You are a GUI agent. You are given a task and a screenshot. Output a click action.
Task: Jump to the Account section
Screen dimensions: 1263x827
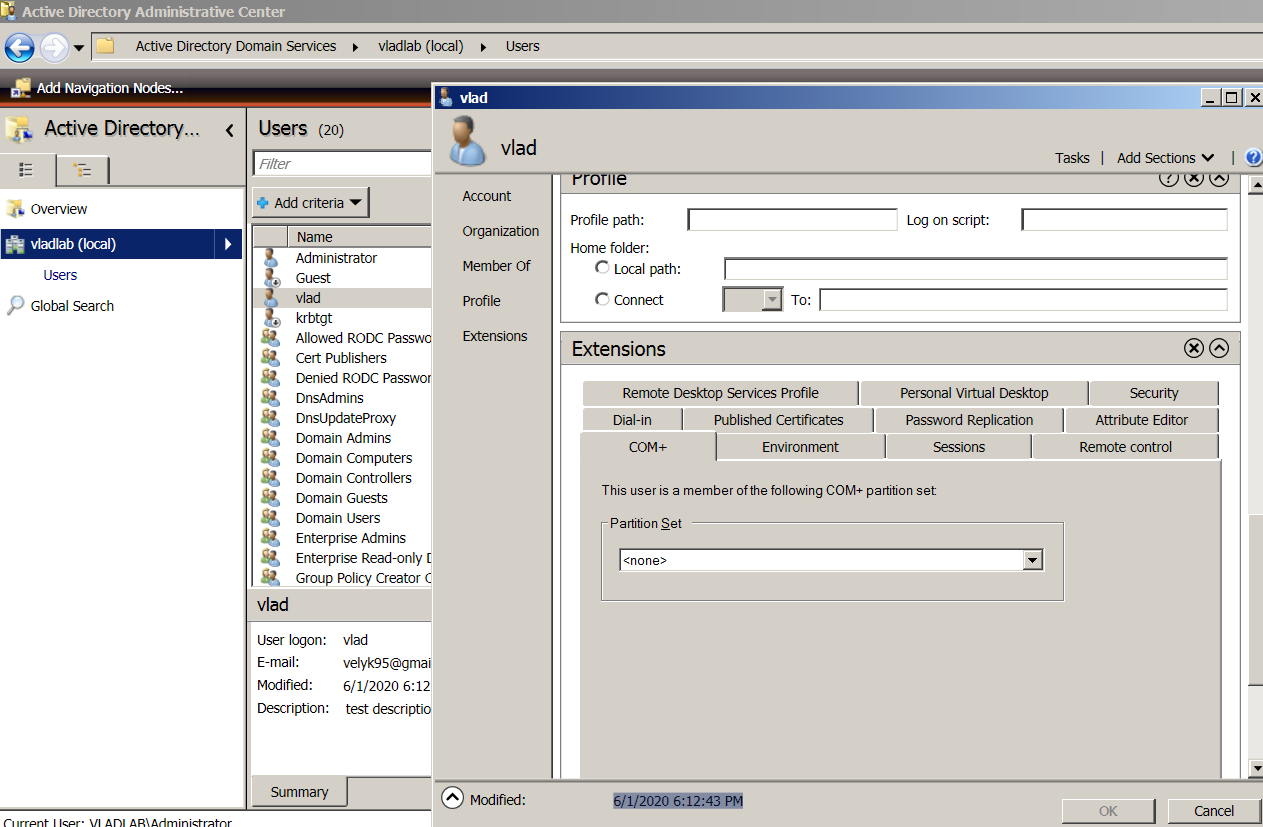click(487, 196)
